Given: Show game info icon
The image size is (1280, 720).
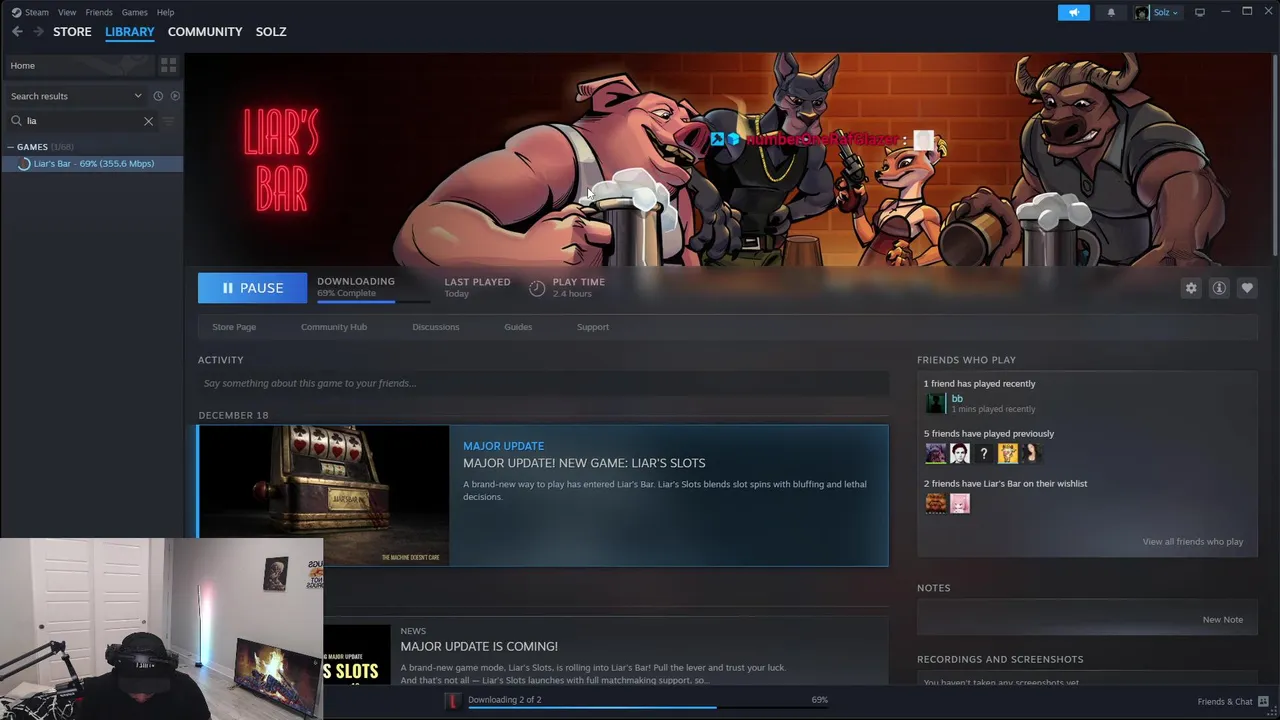Looking at the screenshot, I should (x=1219, y=288).
